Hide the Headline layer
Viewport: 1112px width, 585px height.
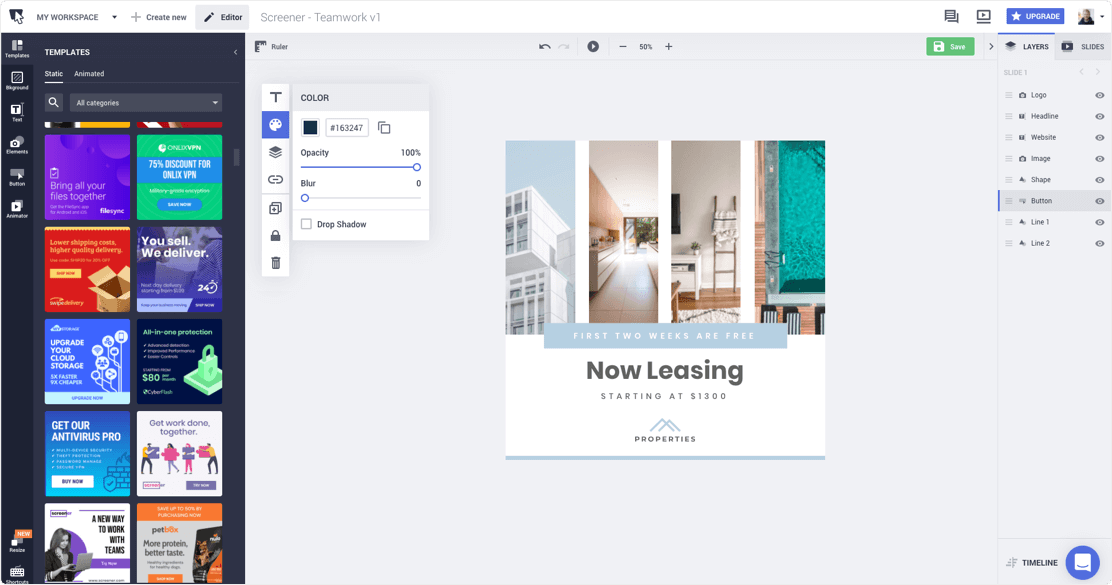pyautogui.click(x=1099, y=116)
